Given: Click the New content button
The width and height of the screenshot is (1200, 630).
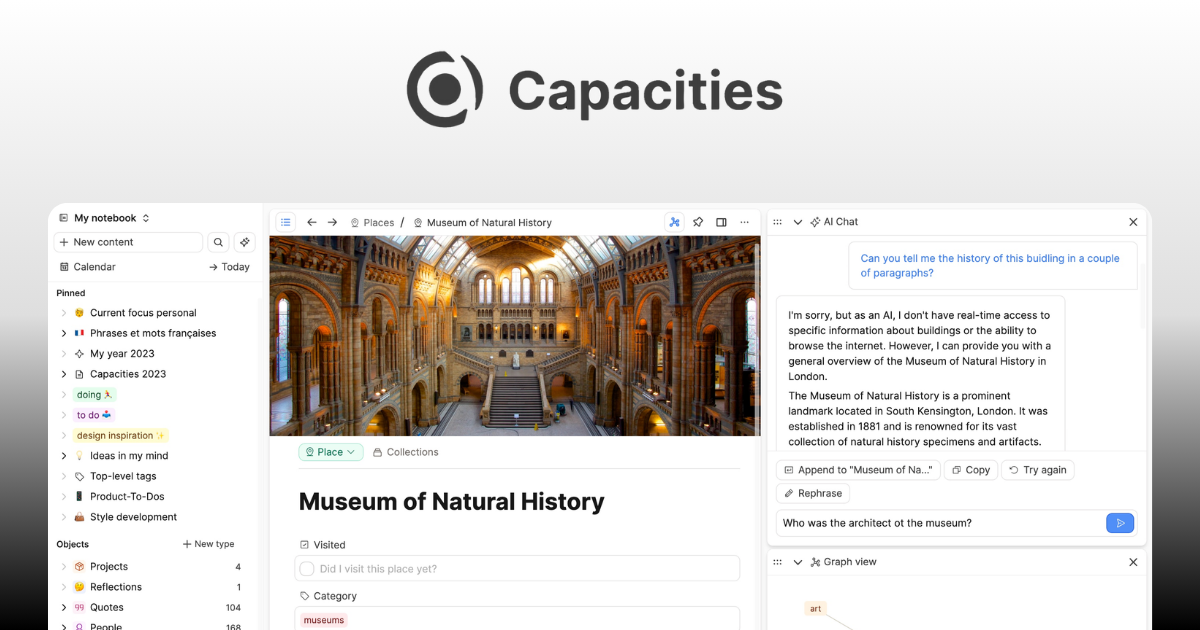Looking at the screenshot, I should point(128,242).
